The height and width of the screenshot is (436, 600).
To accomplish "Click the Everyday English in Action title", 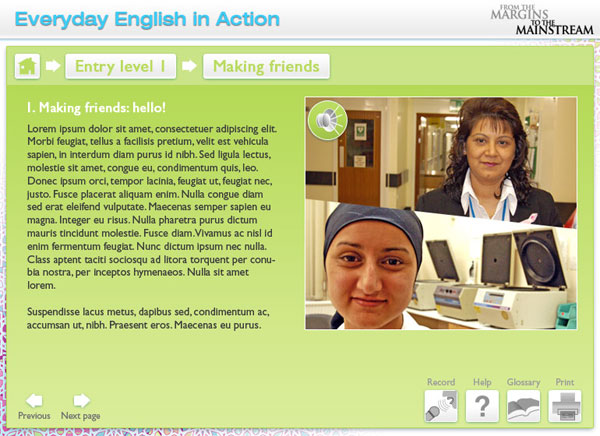I will [x=147, y=20].
